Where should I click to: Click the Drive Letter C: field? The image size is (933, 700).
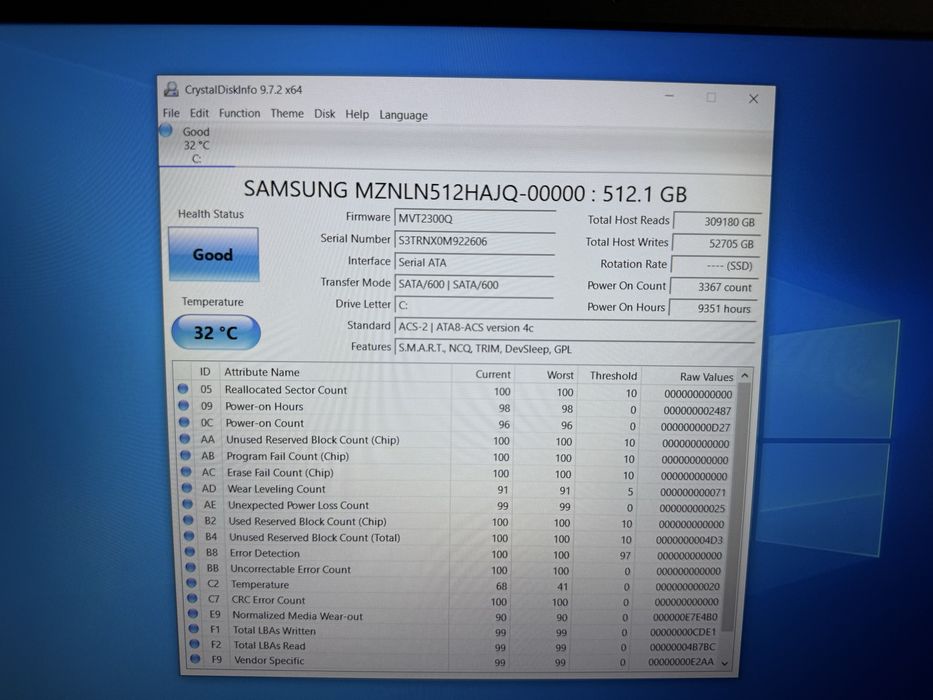[474, 305]
